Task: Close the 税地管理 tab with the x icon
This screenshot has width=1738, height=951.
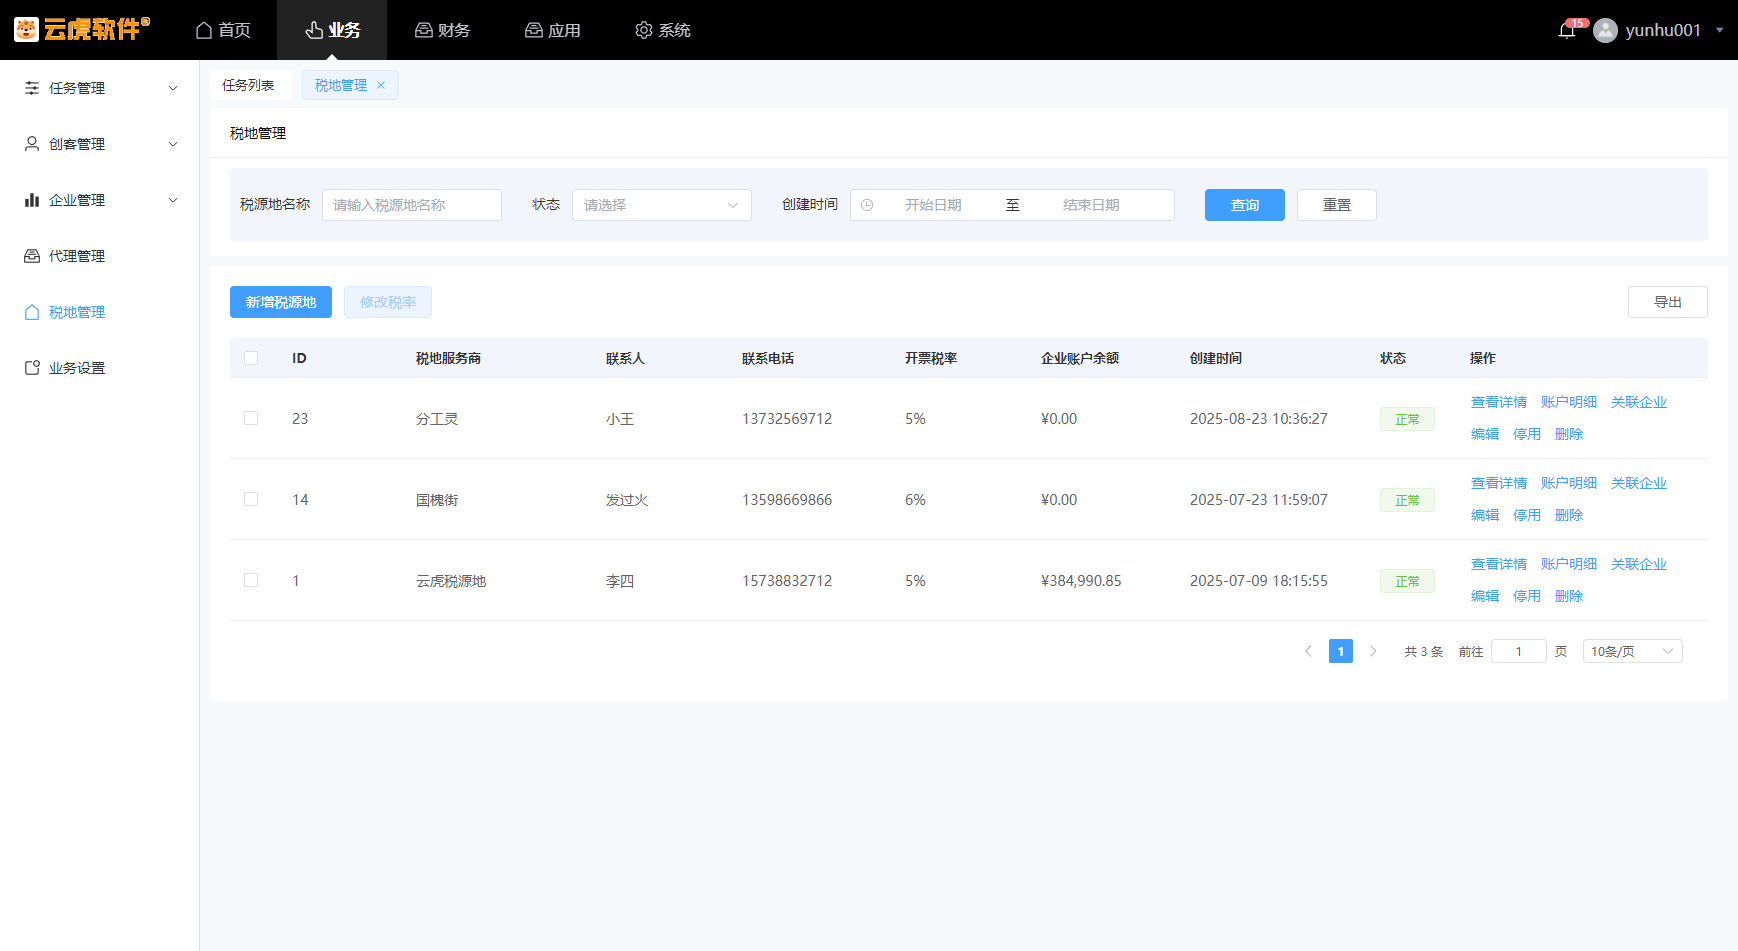Action: [381, 85]
